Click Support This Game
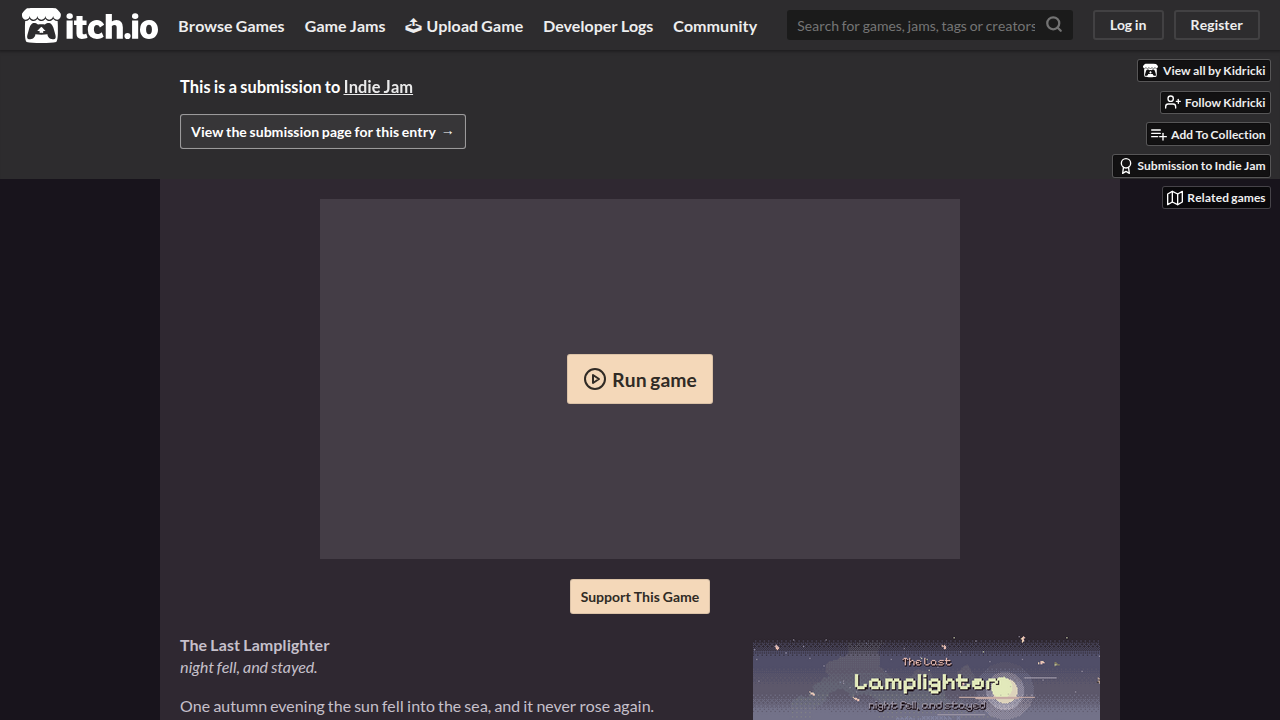The height and width of the screenshot is (720, 1280). tap(640, 597)
